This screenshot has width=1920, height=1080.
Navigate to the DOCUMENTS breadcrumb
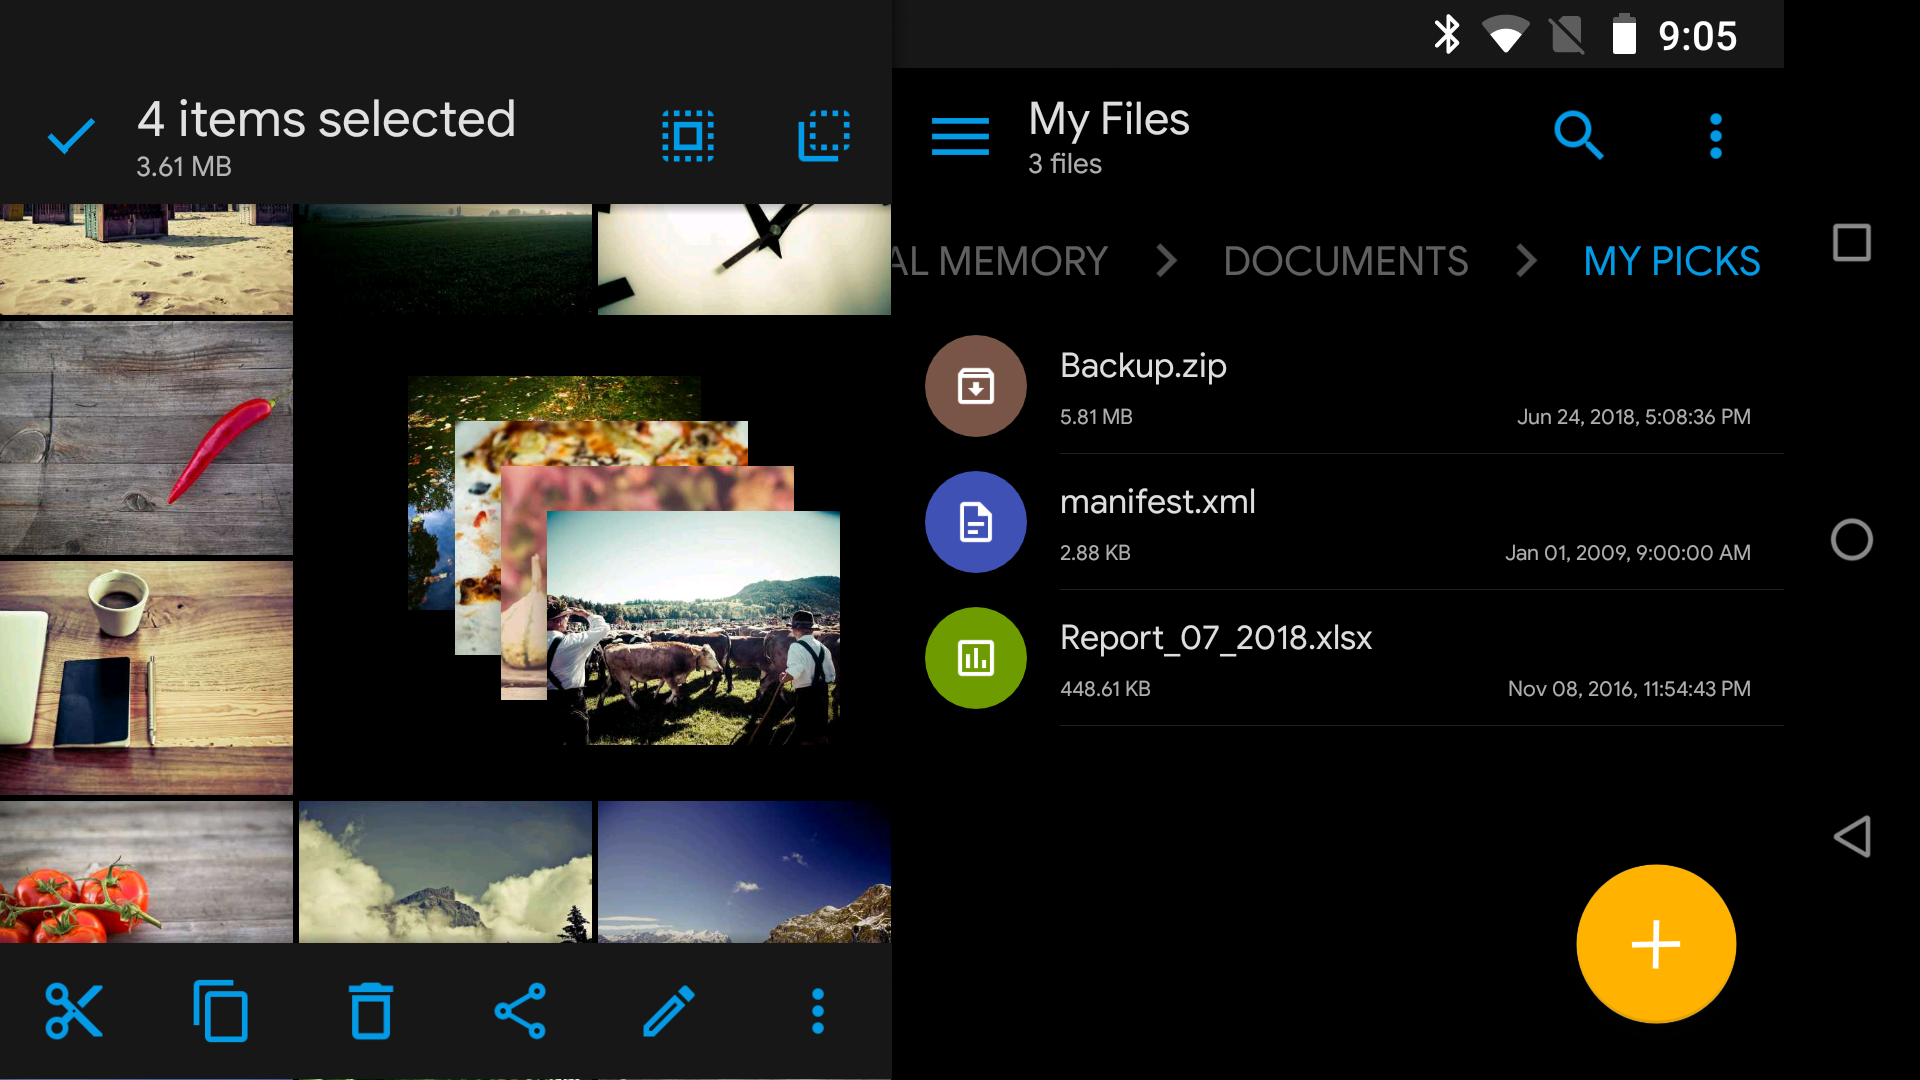(1346, 261)
